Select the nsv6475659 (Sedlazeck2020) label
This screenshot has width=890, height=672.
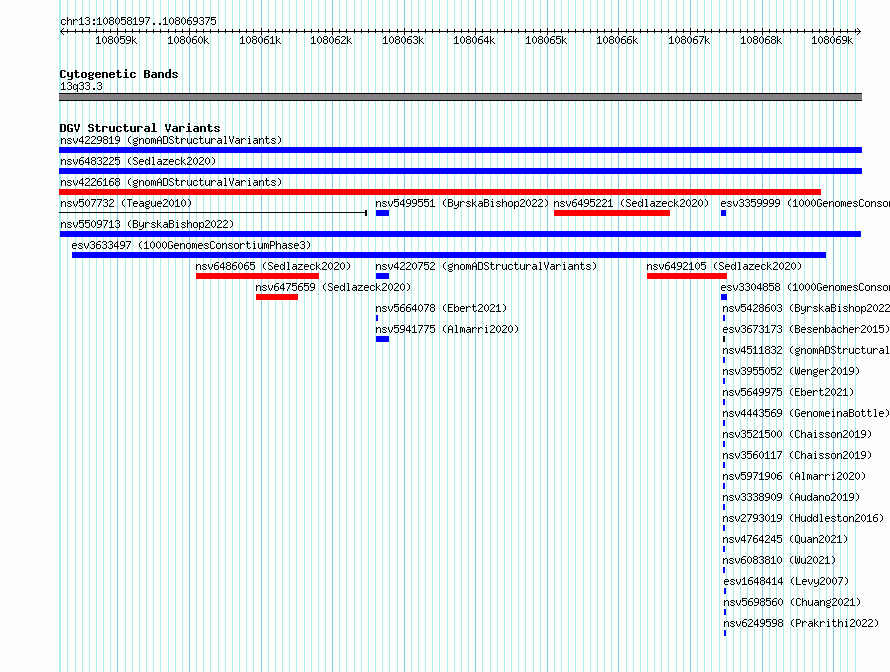[333, 287]
